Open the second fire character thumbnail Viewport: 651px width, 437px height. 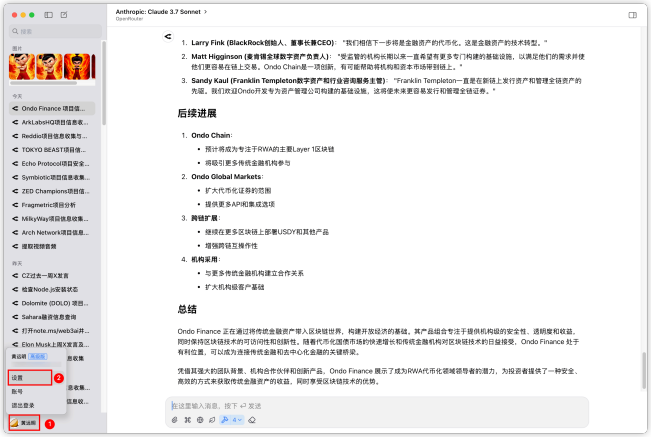pos(49,66)
